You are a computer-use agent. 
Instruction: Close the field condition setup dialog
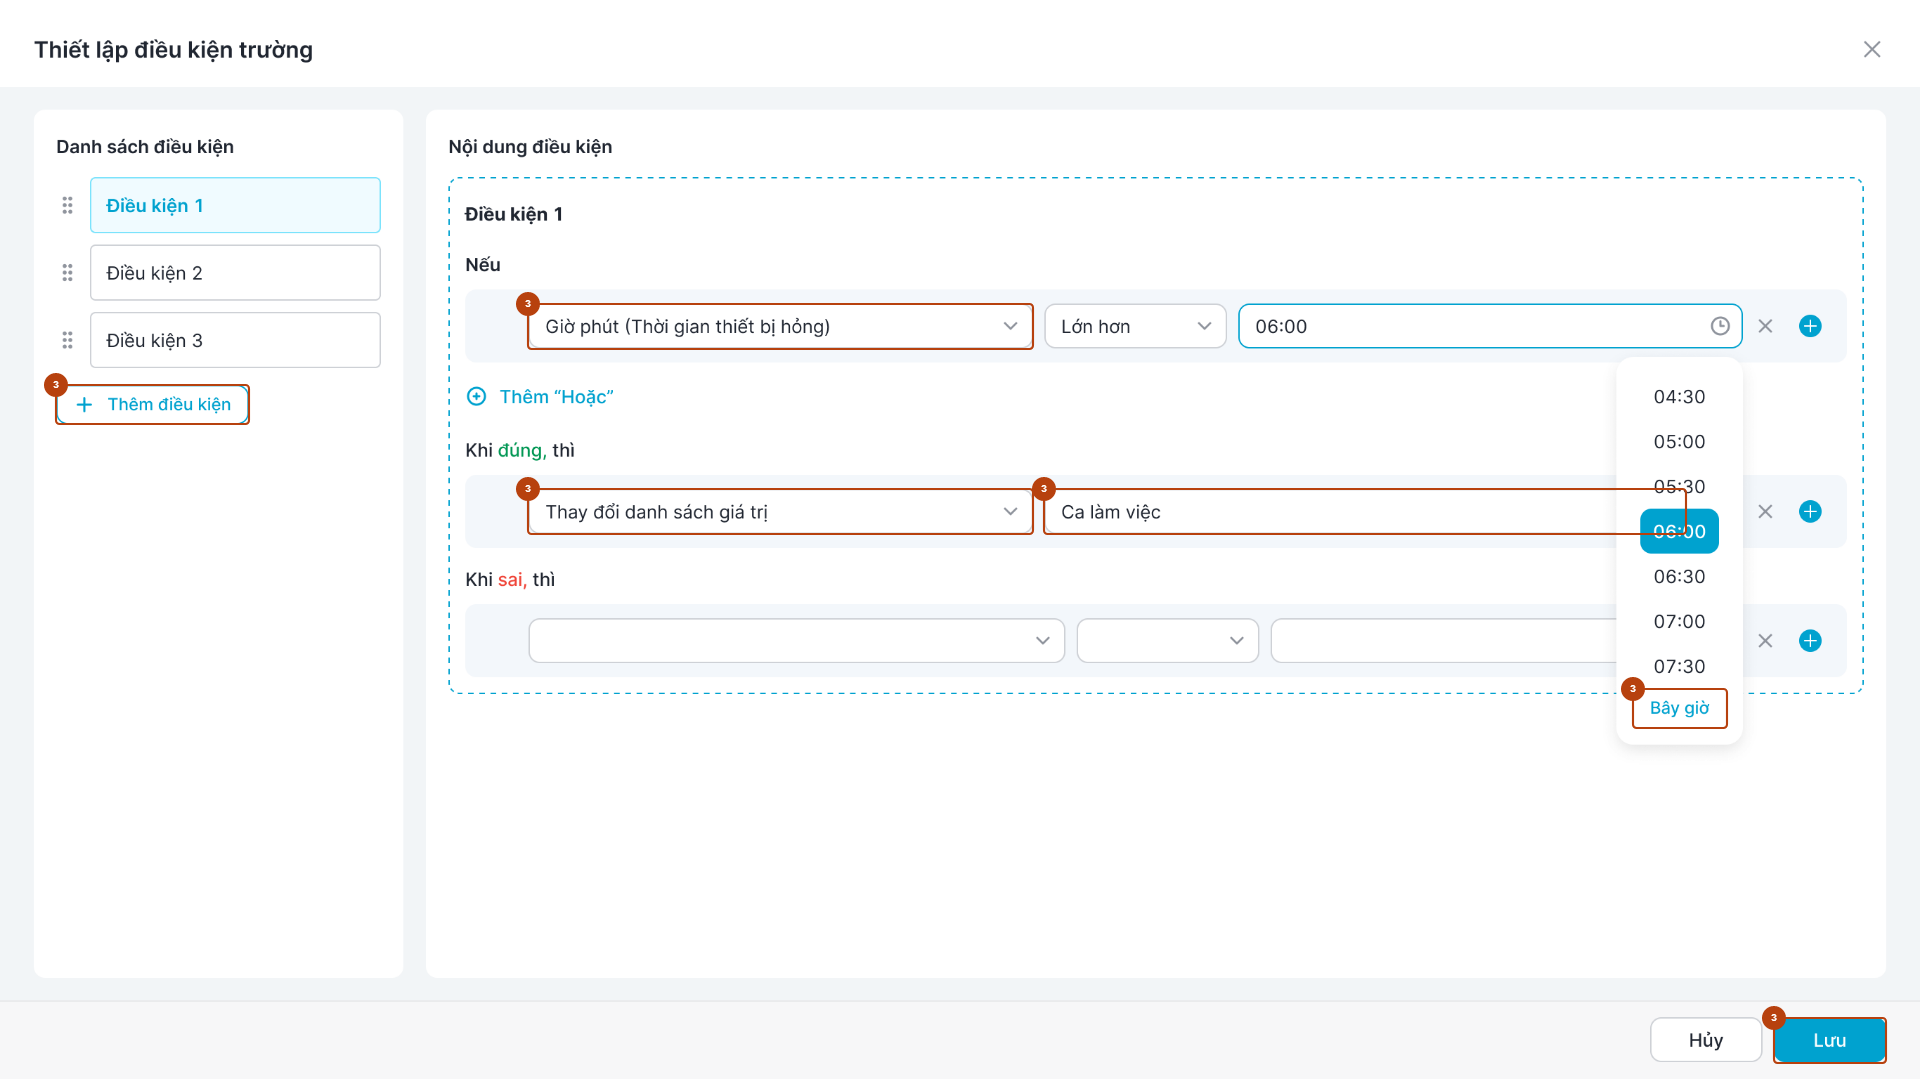[1872, 49]
